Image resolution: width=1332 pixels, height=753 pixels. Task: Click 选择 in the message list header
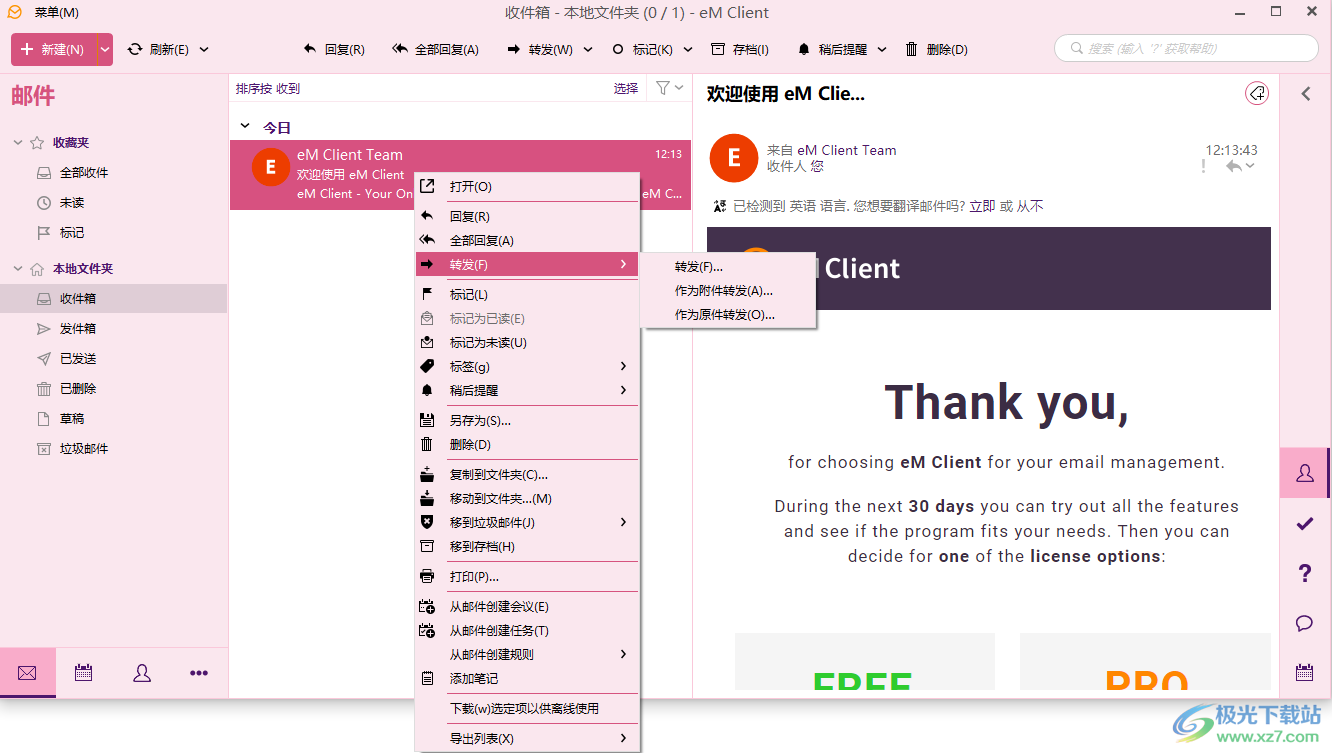[626, 88]
